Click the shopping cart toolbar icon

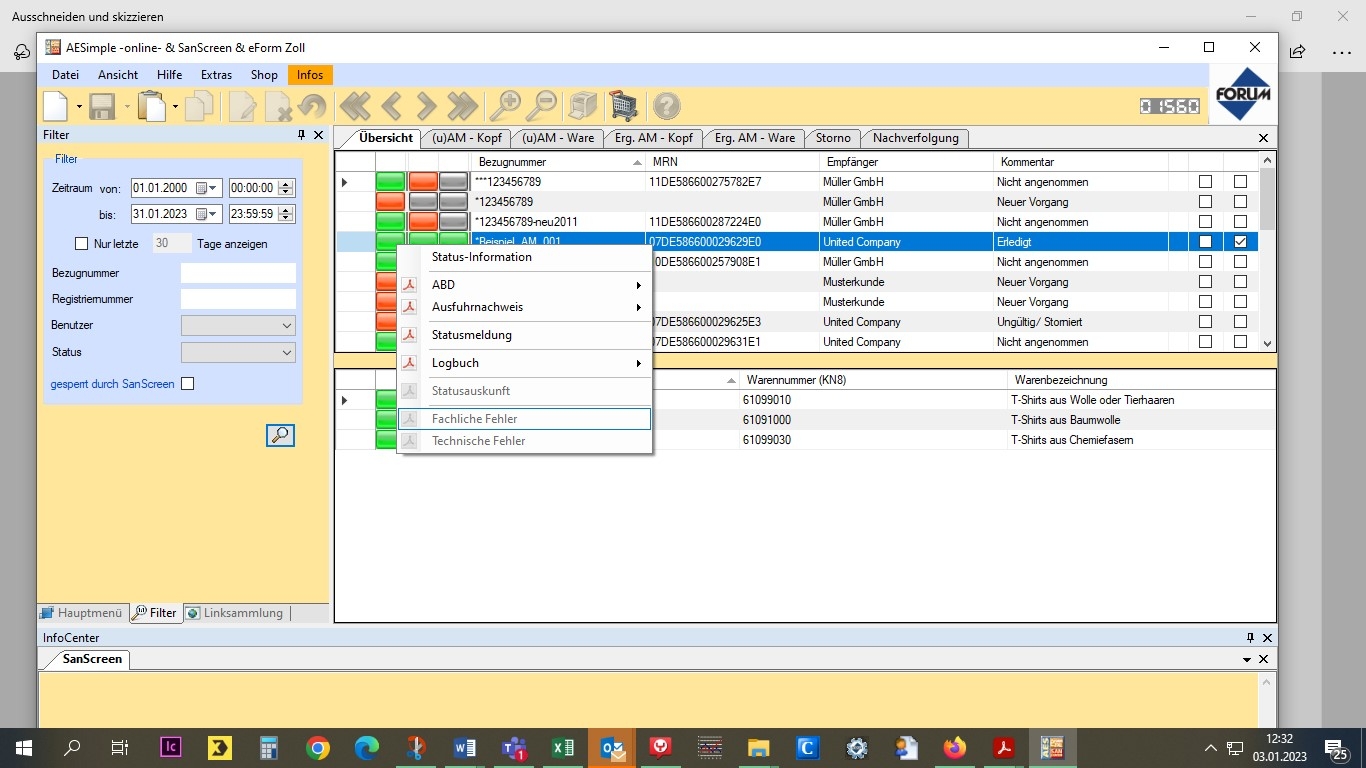[x=623, y=106]
